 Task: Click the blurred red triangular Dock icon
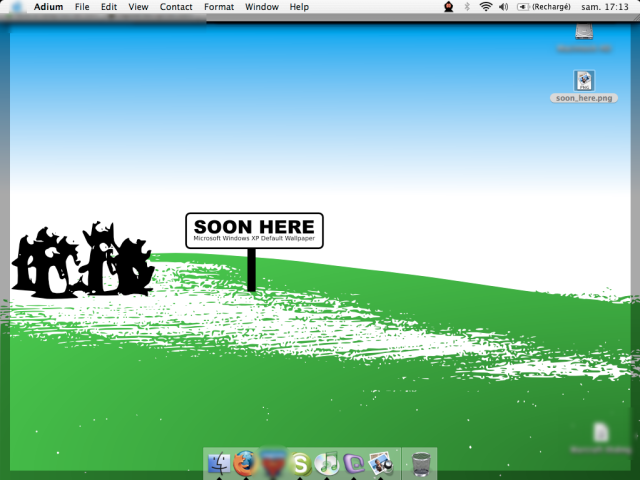tap(273, 461)
